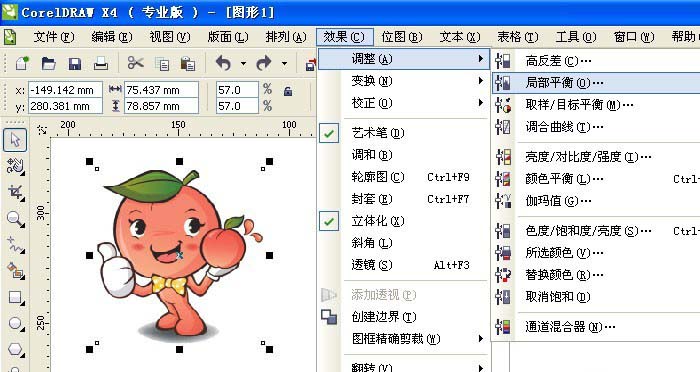Expand the 校正(O) submenu
The image size is (700, 372).
tap(404, 103)
